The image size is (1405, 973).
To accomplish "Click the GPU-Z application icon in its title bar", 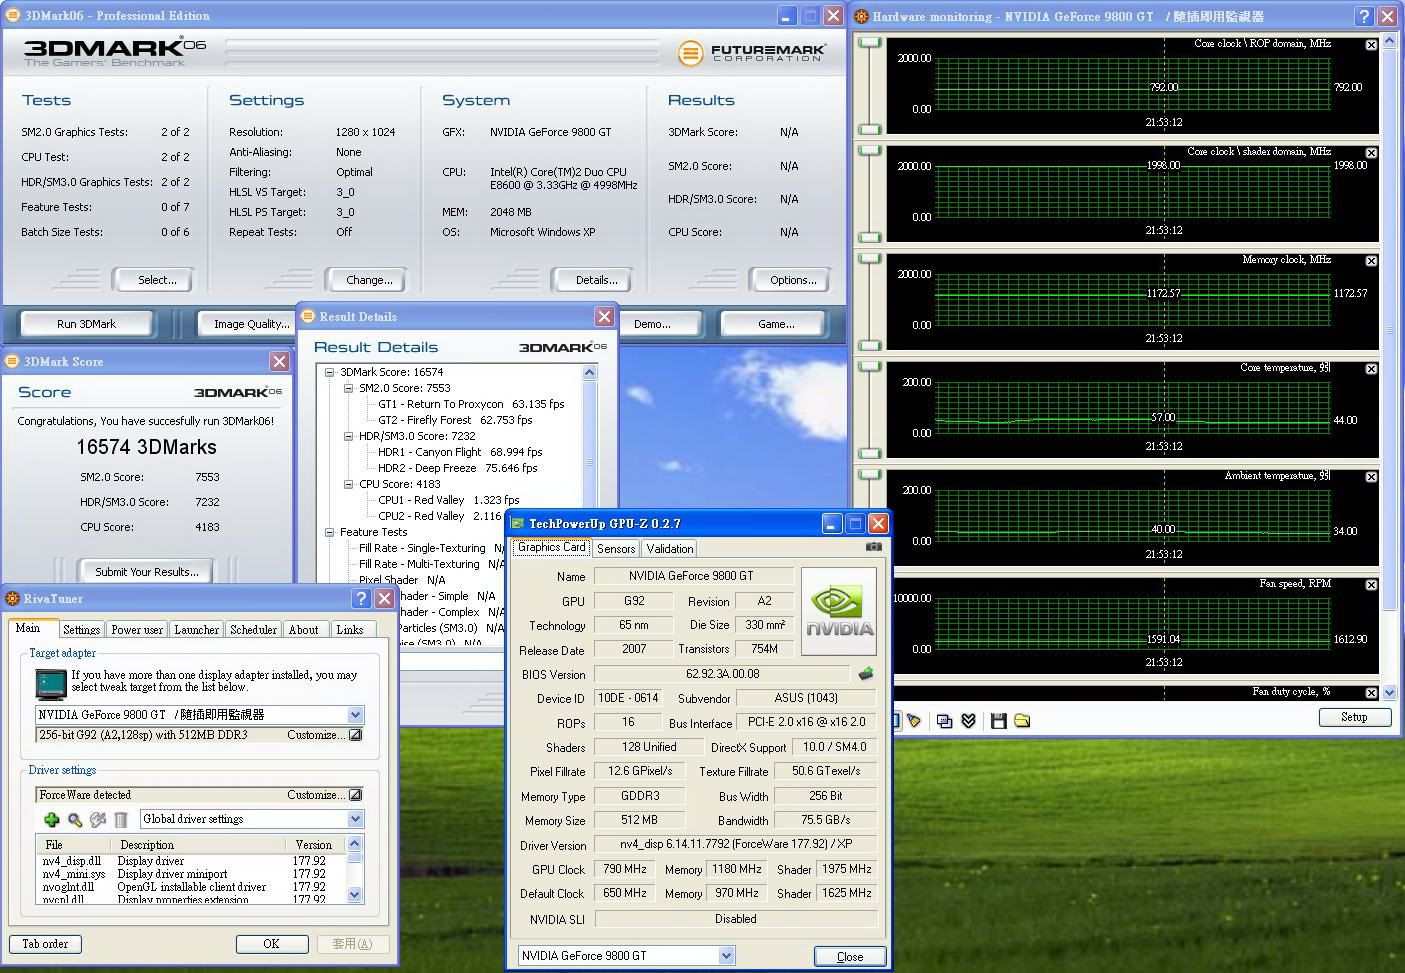I will point(518,523).
